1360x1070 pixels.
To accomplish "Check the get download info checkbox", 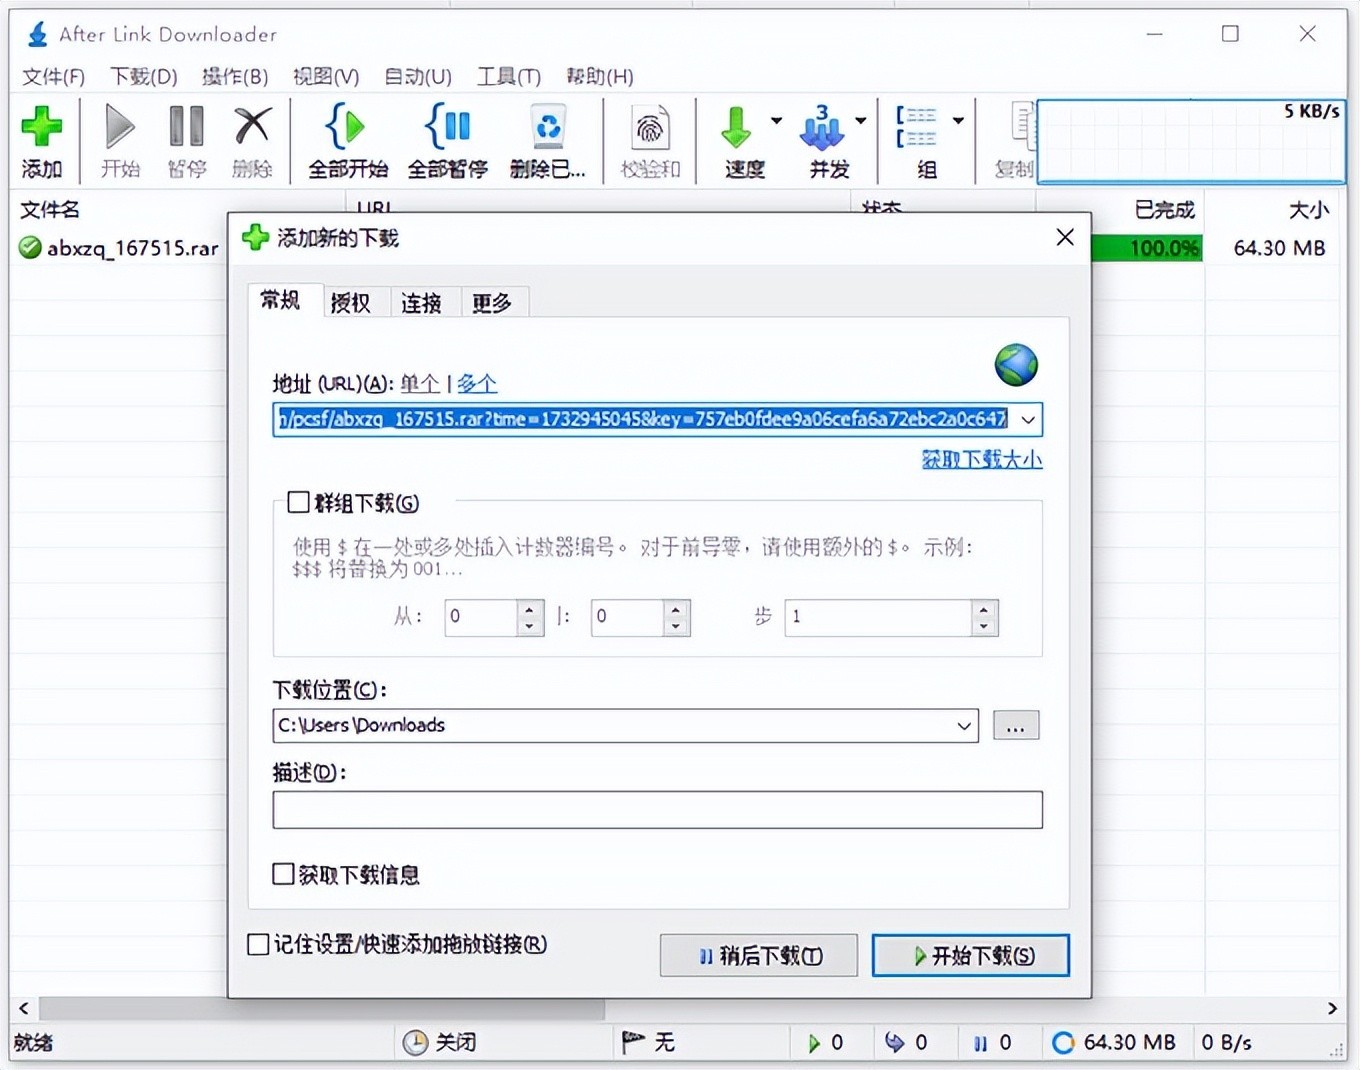I will [283, 874].
